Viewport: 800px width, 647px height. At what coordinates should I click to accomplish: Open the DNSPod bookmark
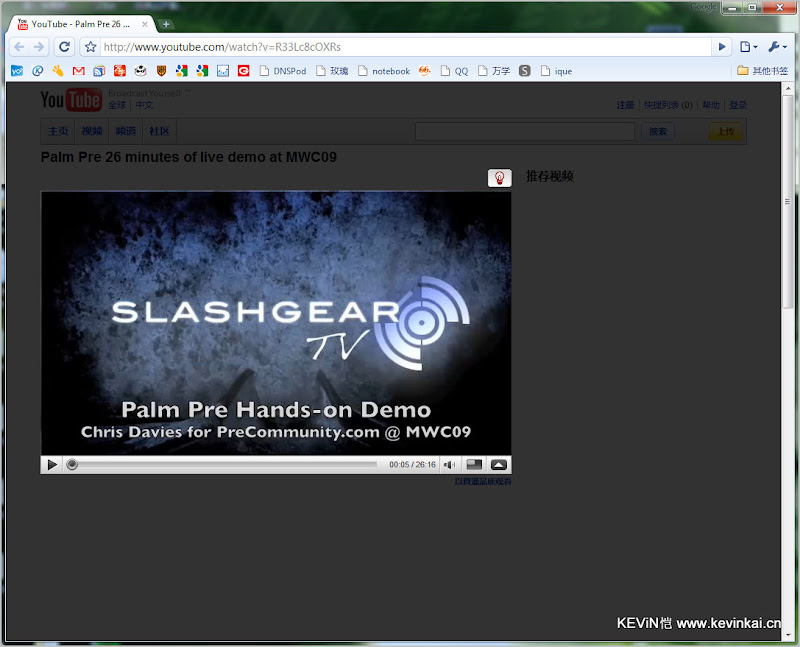(283, 71)
